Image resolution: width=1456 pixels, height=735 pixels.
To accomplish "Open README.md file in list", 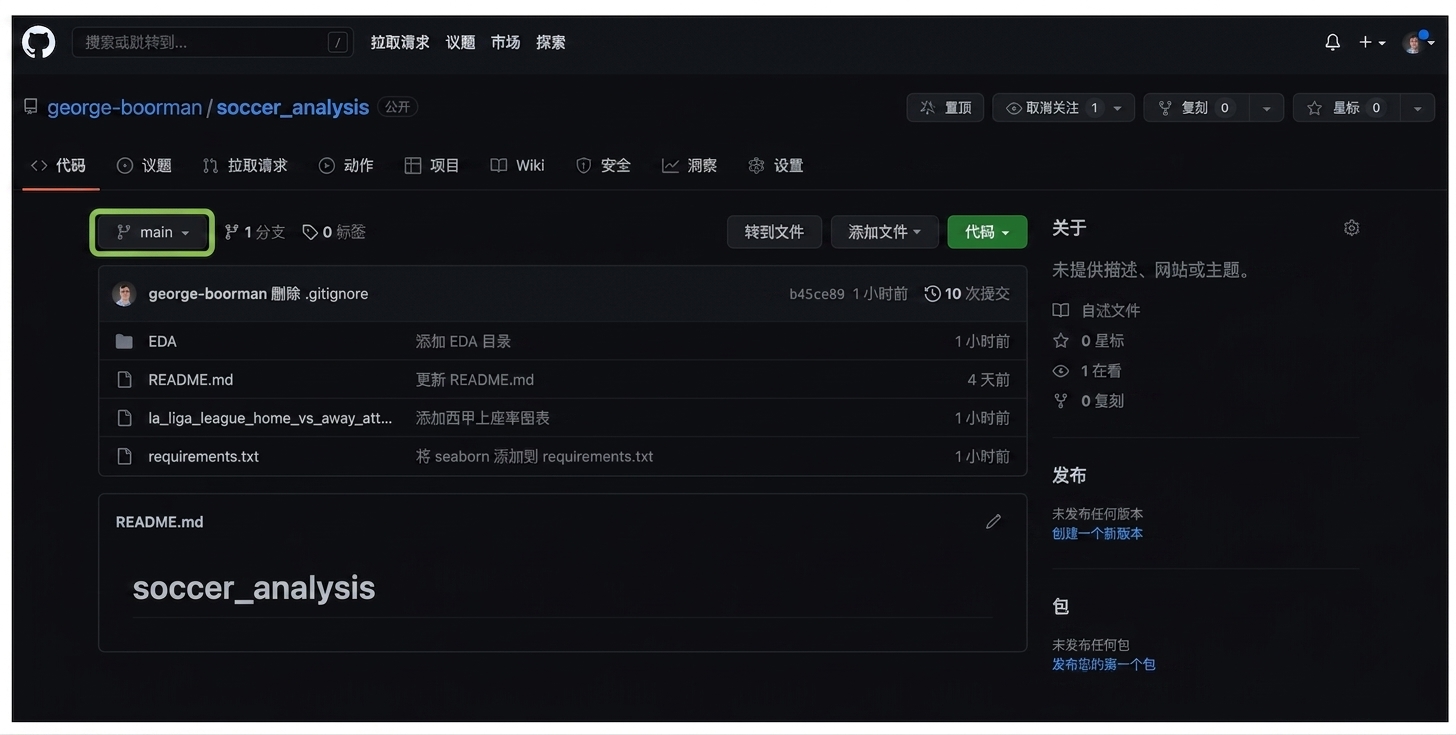I will tap(190, 380).
